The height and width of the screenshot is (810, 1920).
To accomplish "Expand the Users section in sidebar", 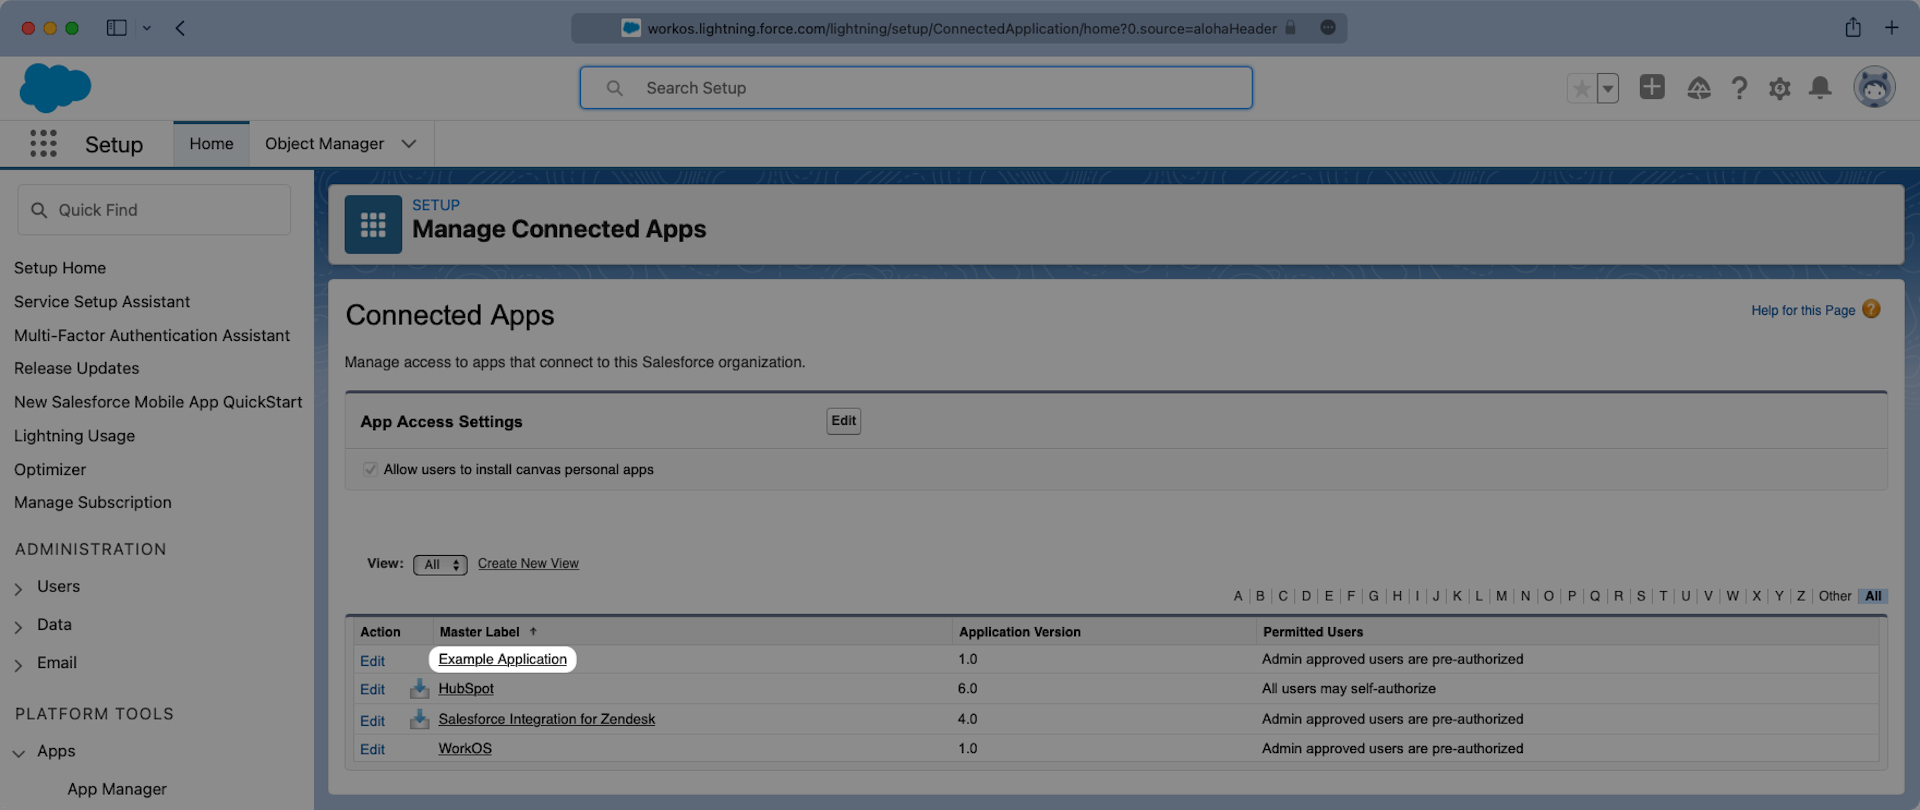I will tap(19, 589).
